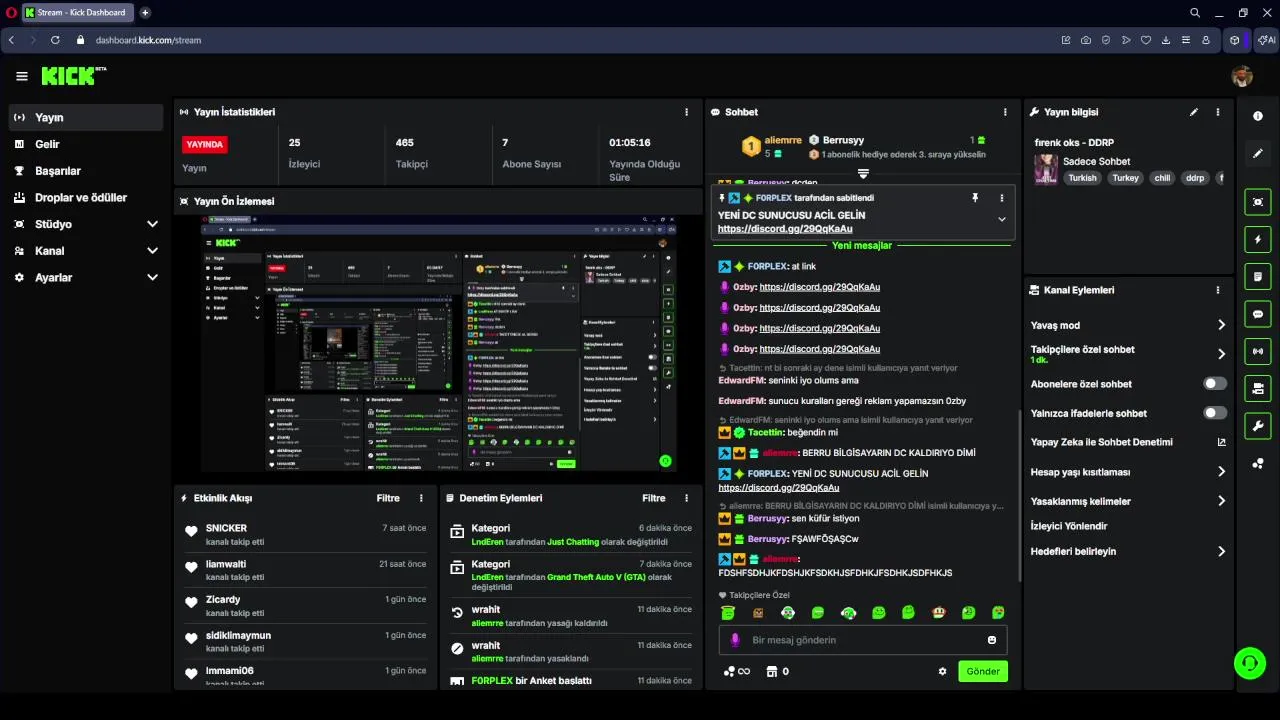The image size is (1280, 720).
Task: Open the Sohbet panel three-dot menu
Action: (1005, 112)
